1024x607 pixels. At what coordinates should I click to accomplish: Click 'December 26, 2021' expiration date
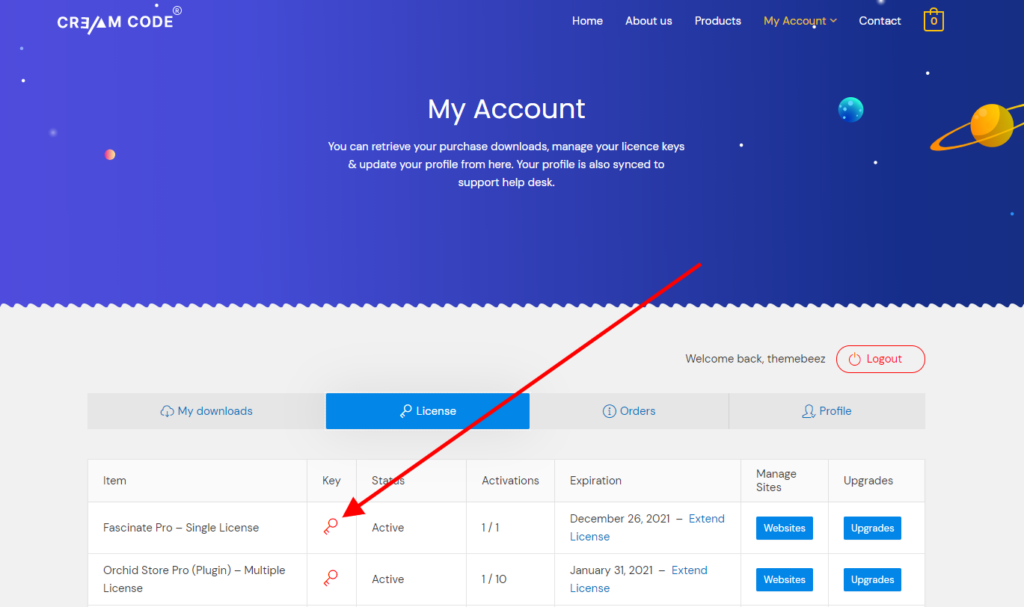(x=620, y=518)
